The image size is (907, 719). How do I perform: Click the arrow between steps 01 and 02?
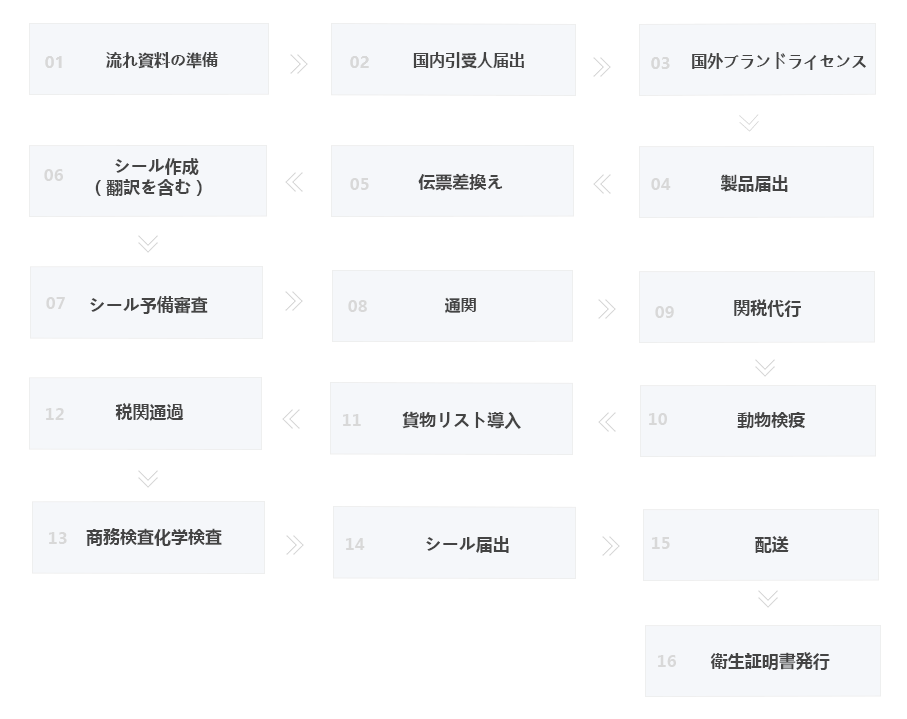click(x=298, y=65)
